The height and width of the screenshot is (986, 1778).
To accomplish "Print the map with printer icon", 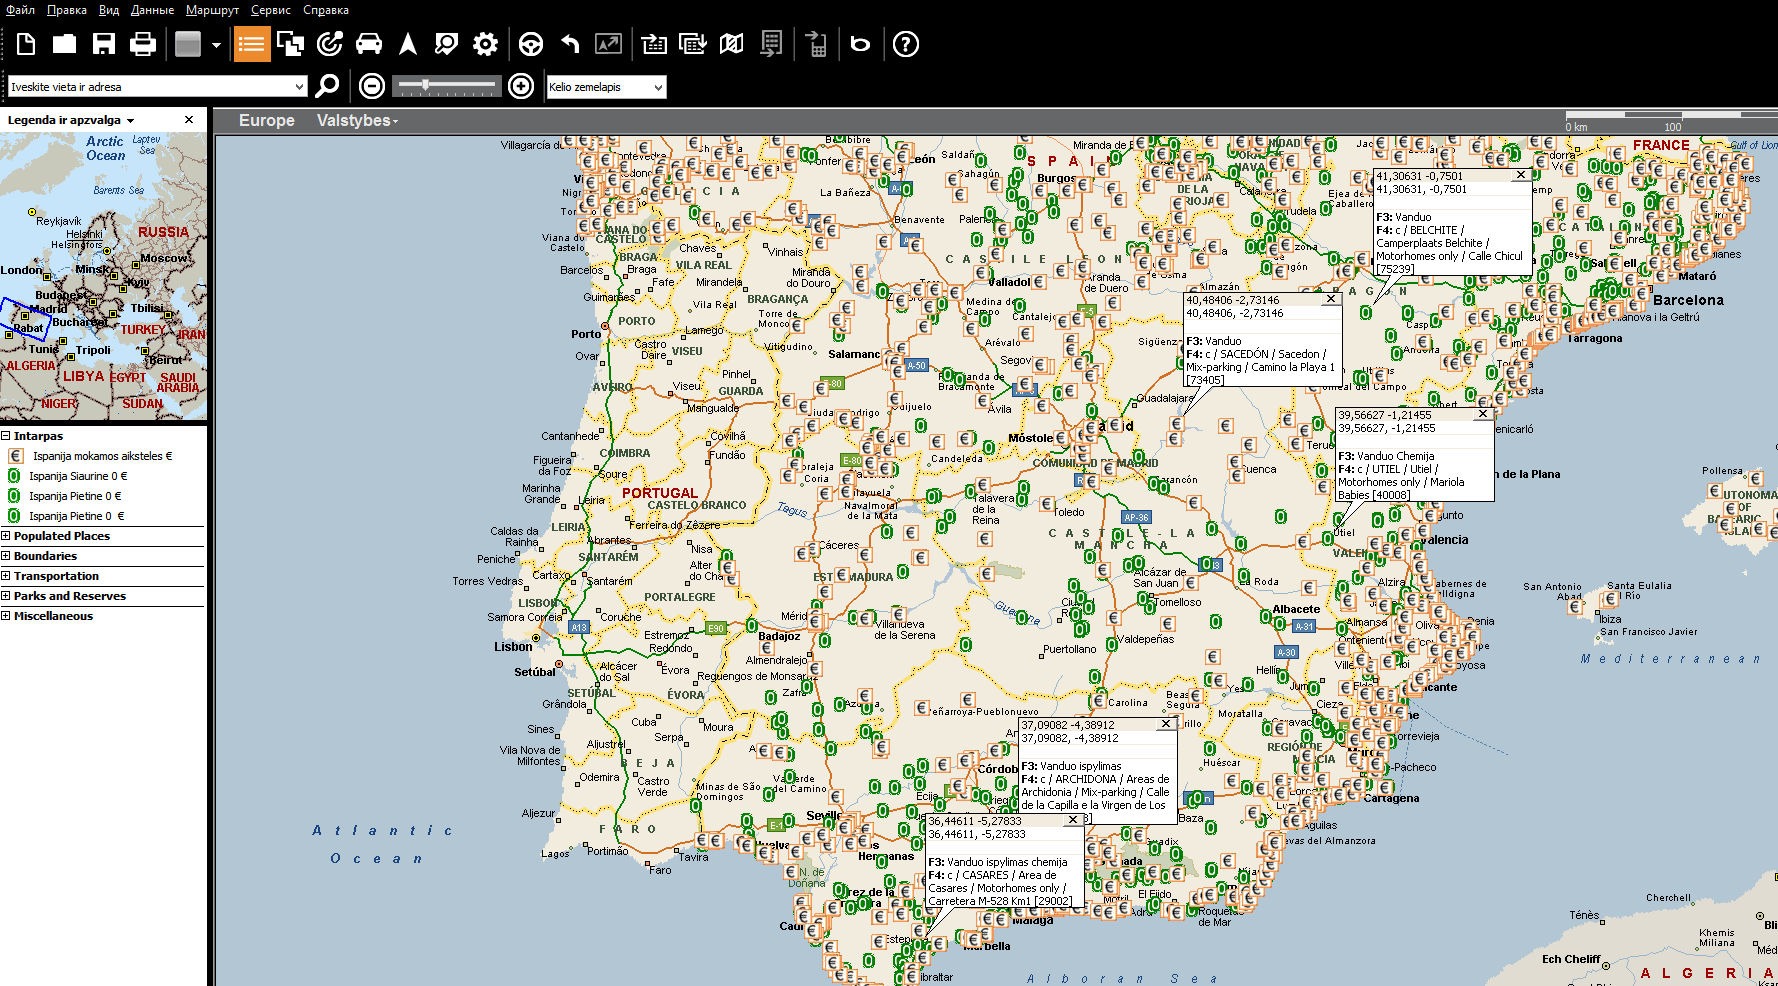I will 143,44.
